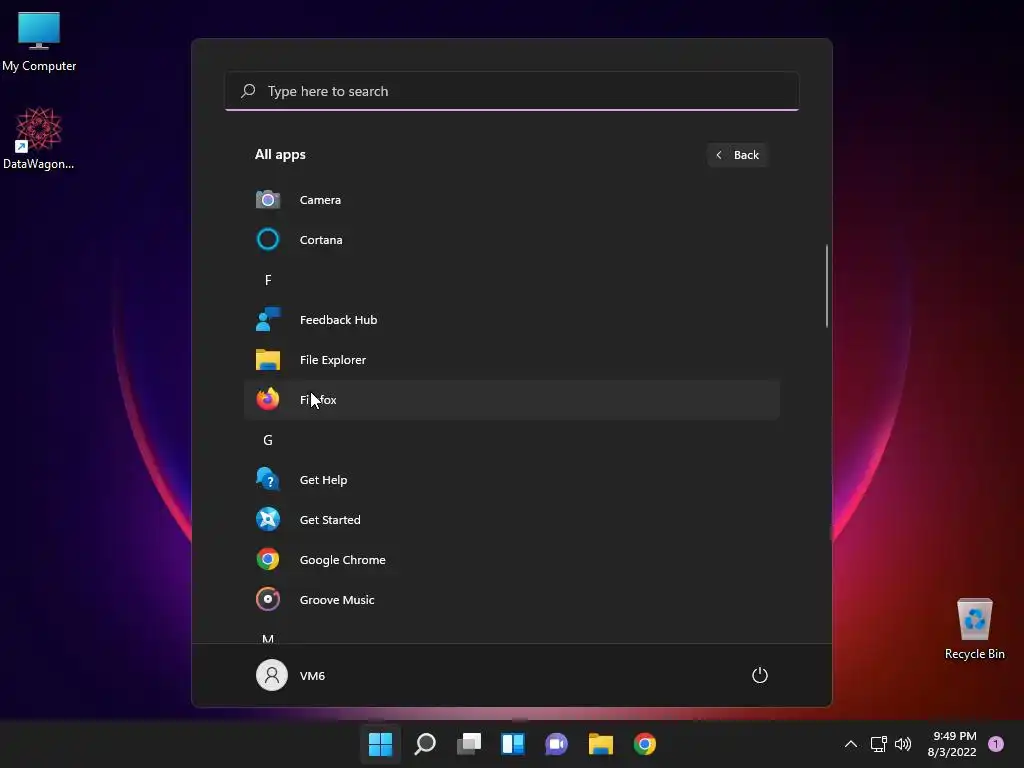Open the Feedback Hub icon
This screenshot has height=768, width=1024.
(x=268, y=319)
